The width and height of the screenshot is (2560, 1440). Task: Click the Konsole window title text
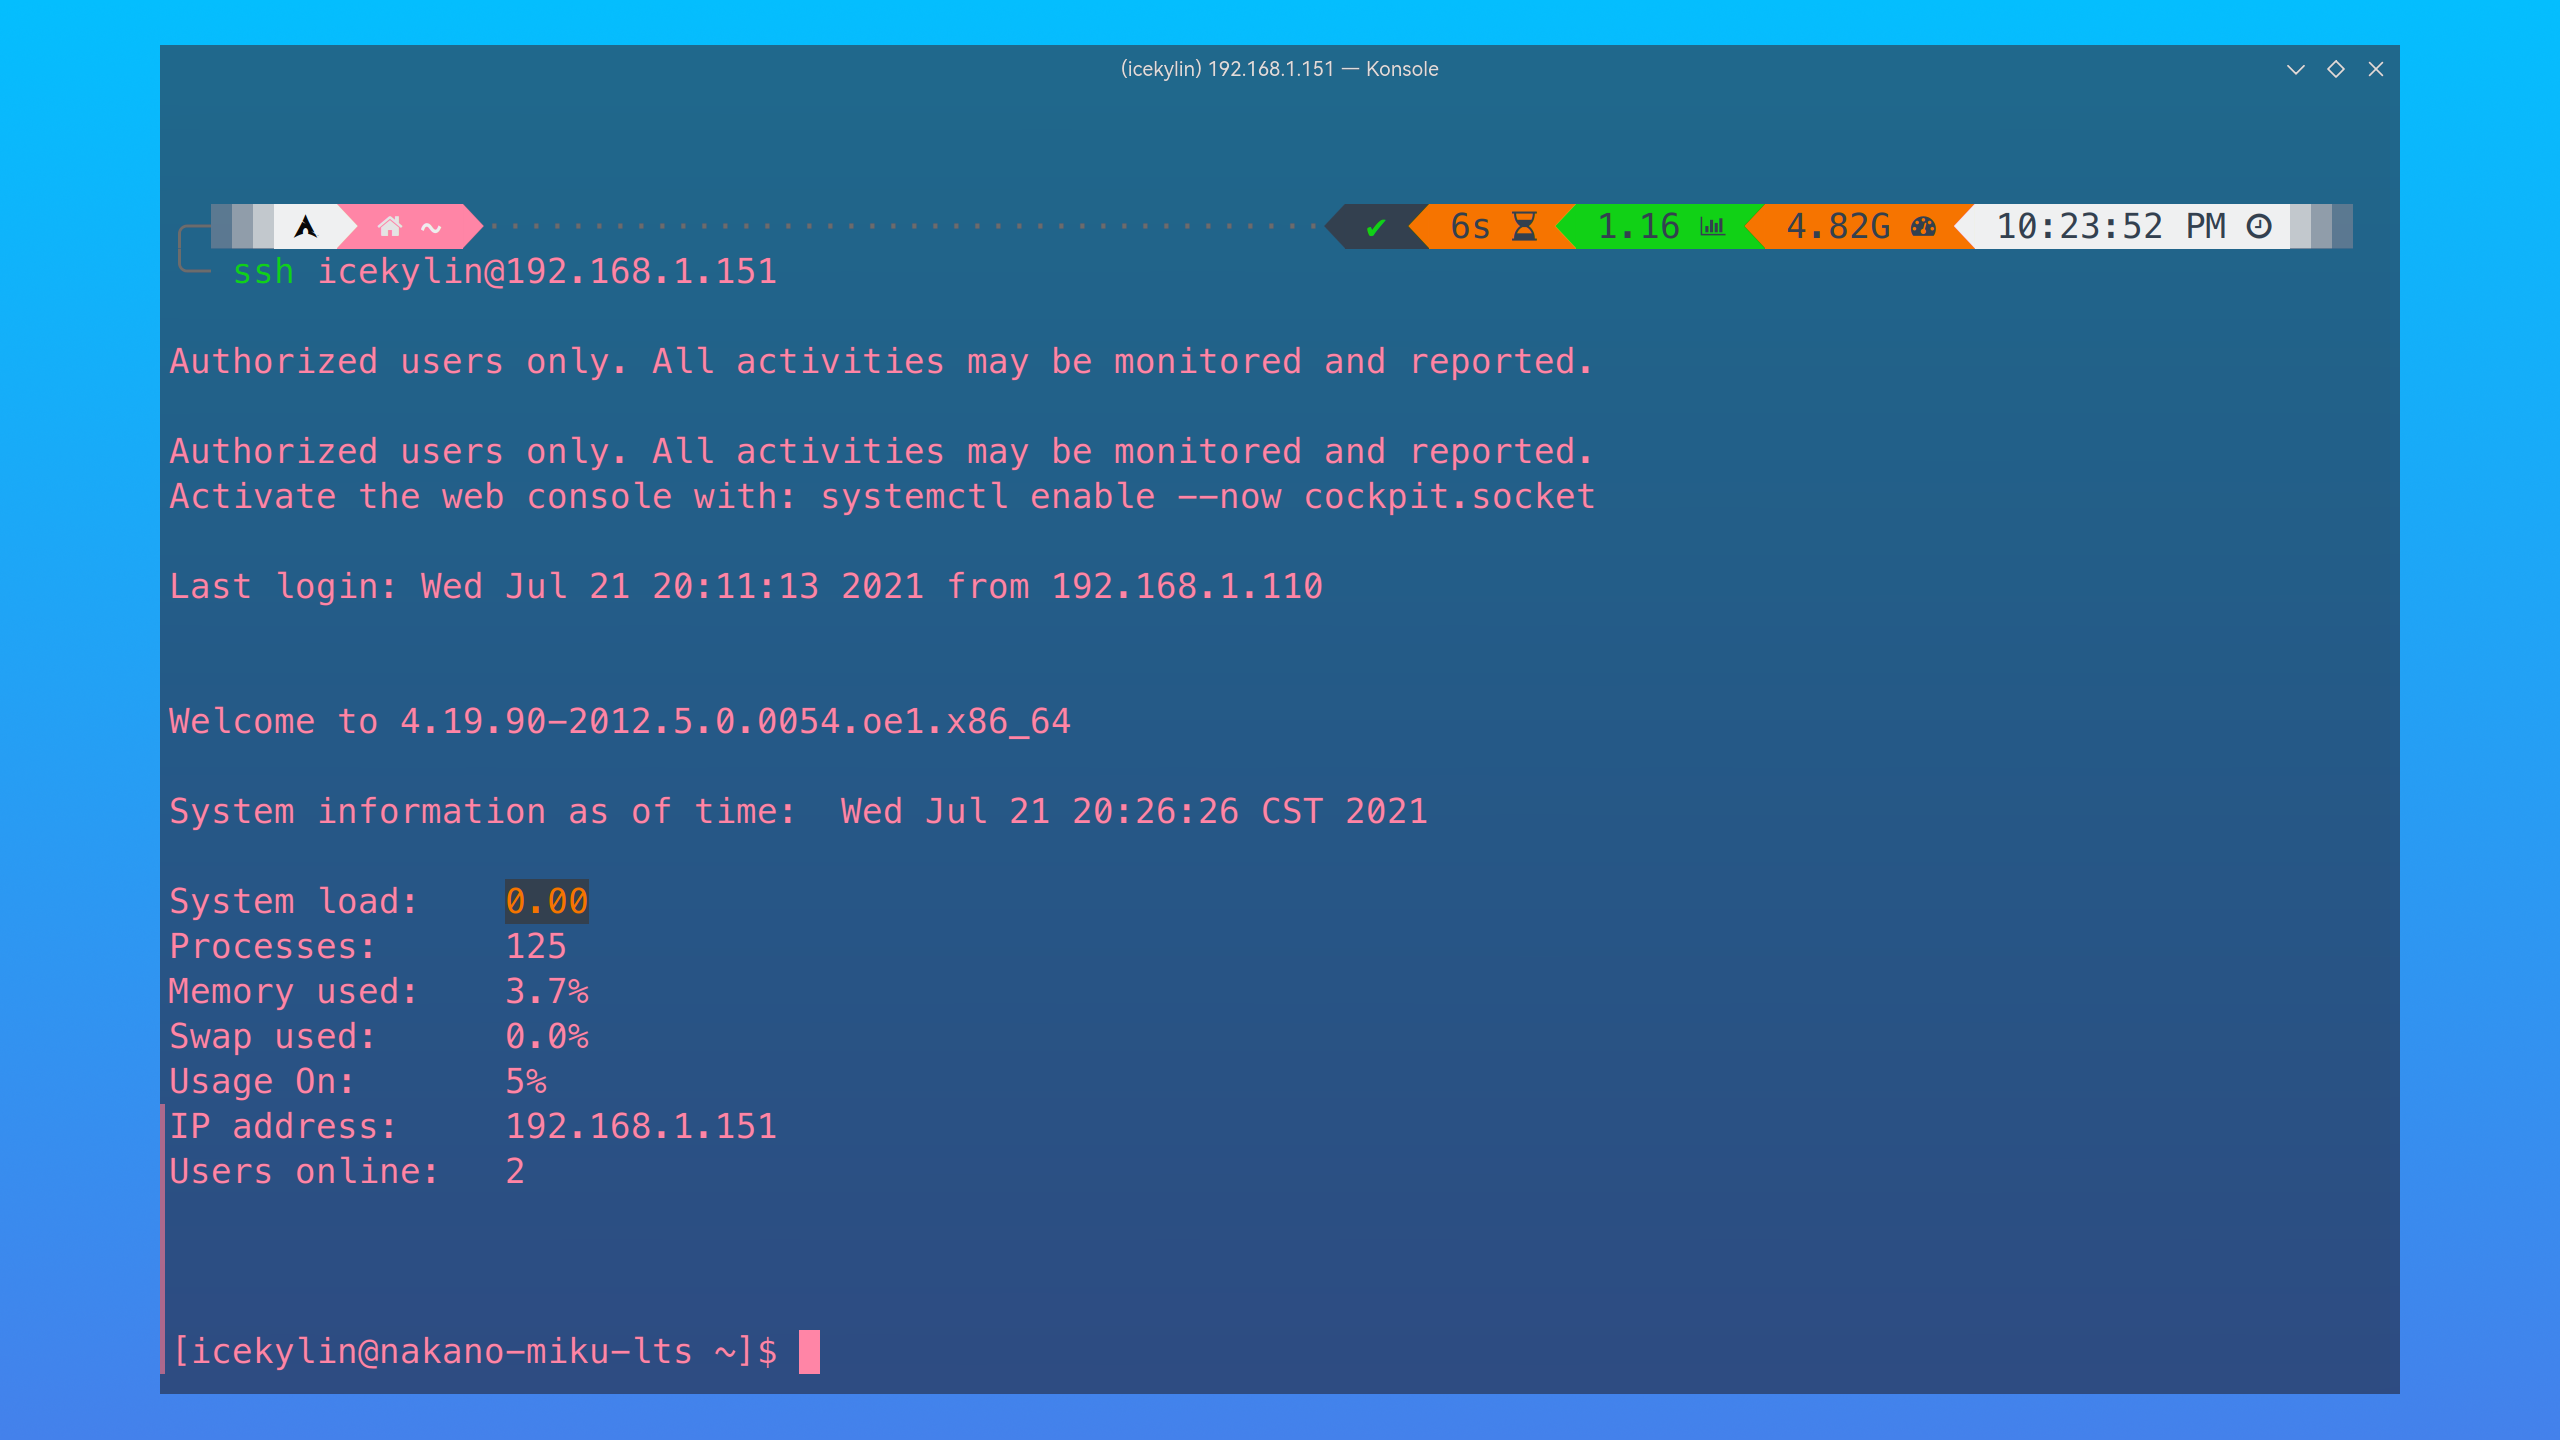tap(1279, 69)
